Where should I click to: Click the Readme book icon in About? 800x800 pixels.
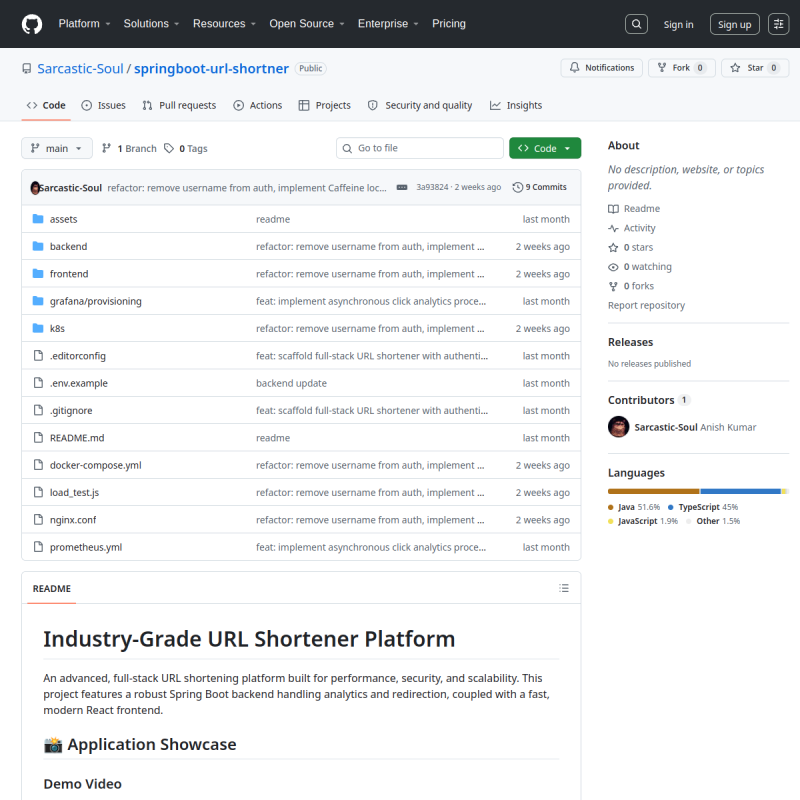click(613, 209)
